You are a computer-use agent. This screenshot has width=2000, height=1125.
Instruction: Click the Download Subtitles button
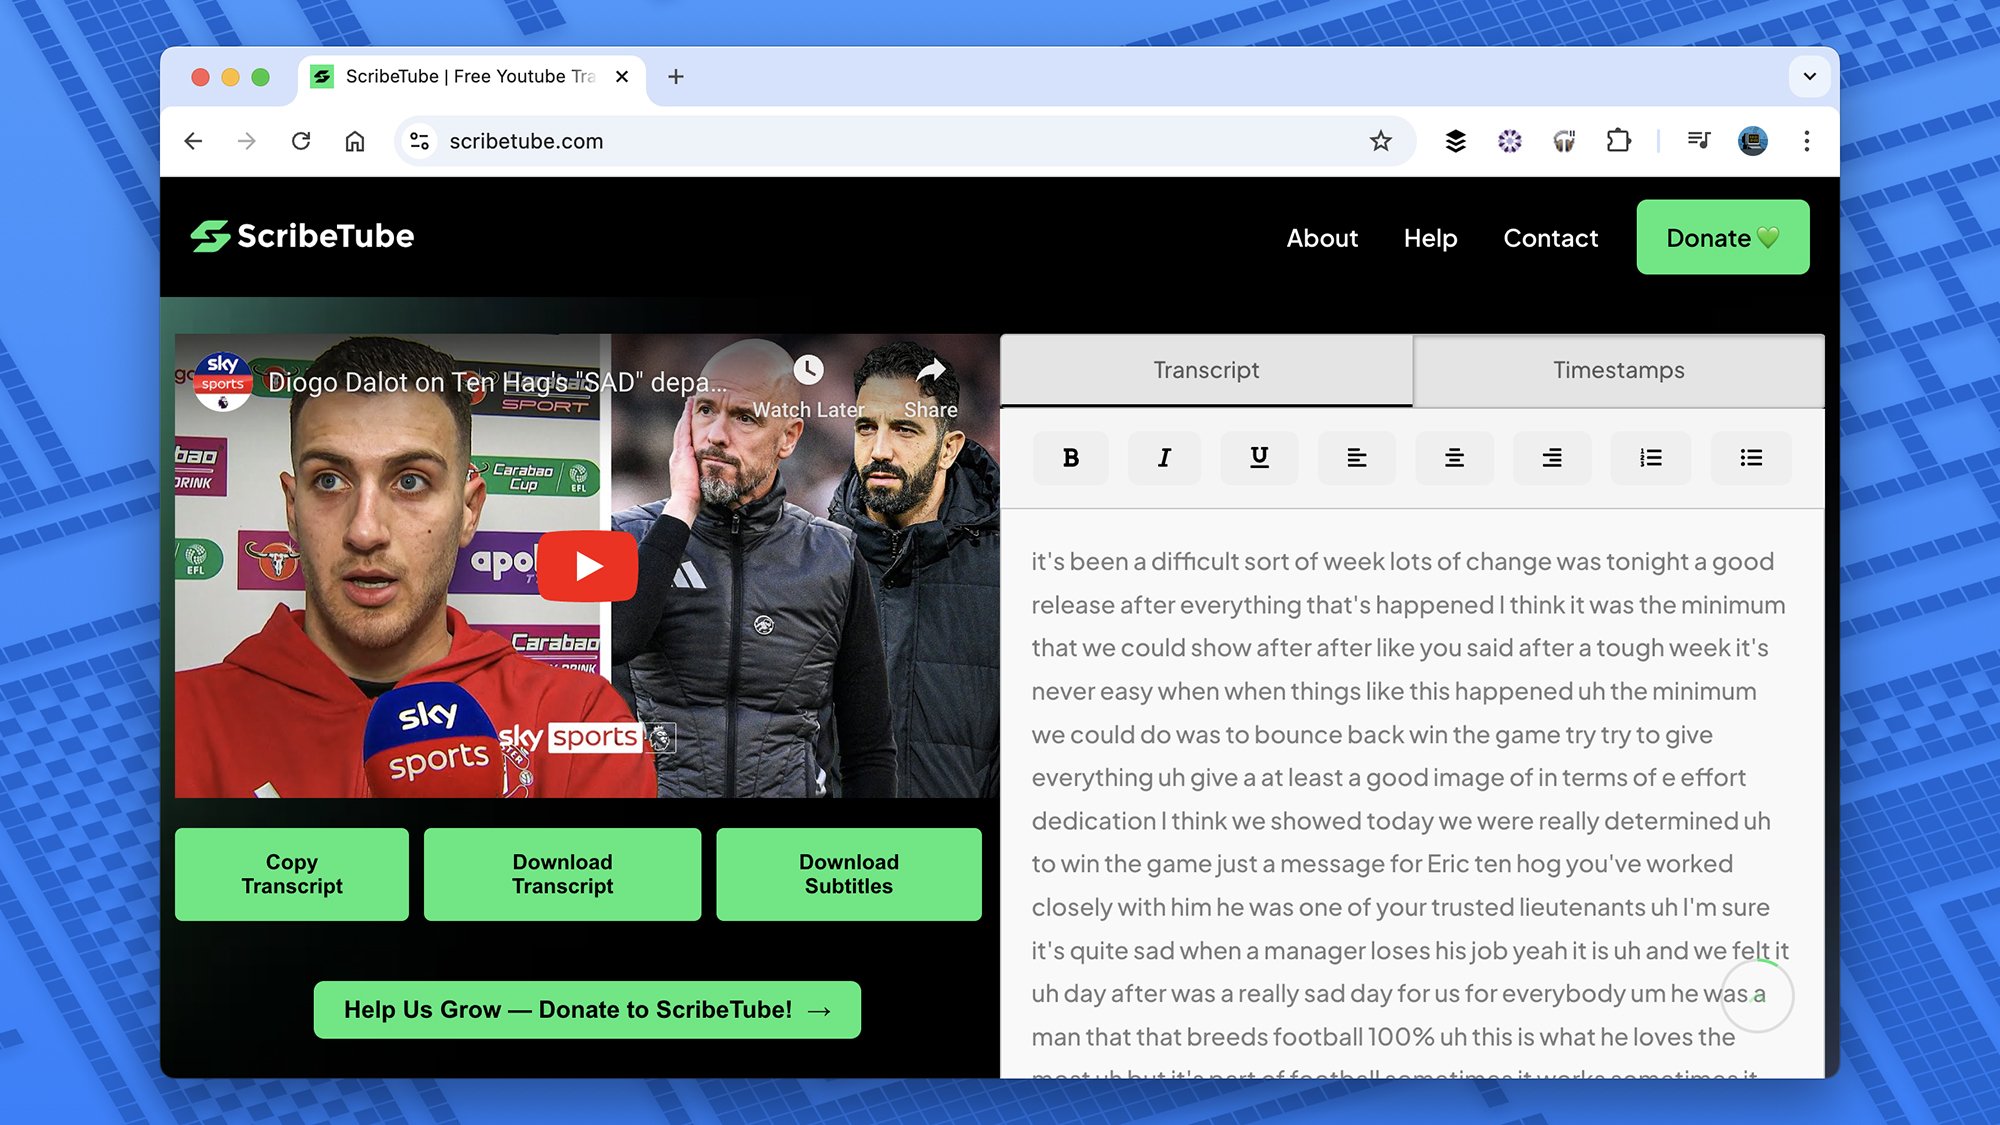pos(849,874)
